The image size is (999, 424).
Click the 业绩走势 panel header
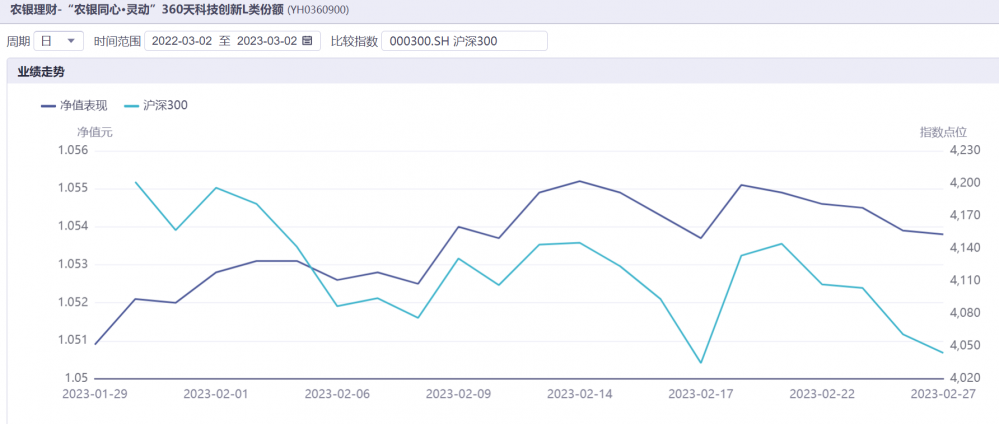[x=41, y=72]
